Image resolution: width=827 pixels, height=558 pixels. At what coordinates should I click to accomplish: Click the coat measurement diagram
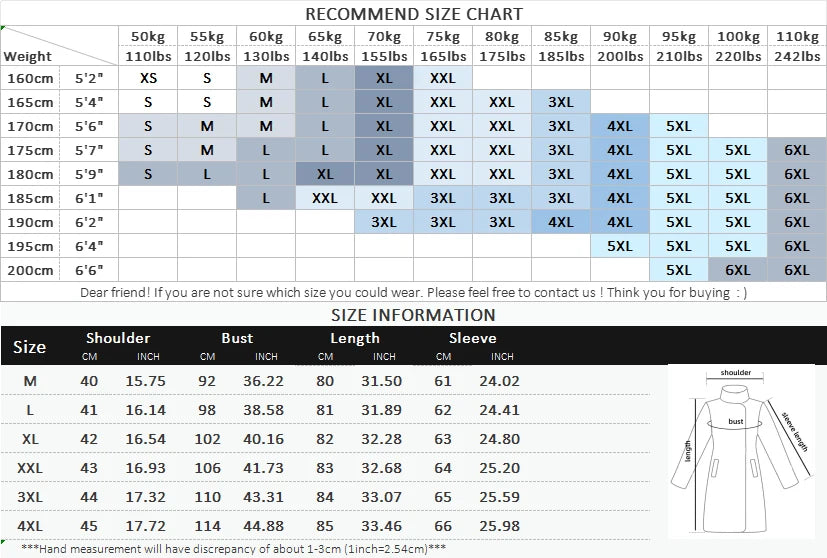741,451
